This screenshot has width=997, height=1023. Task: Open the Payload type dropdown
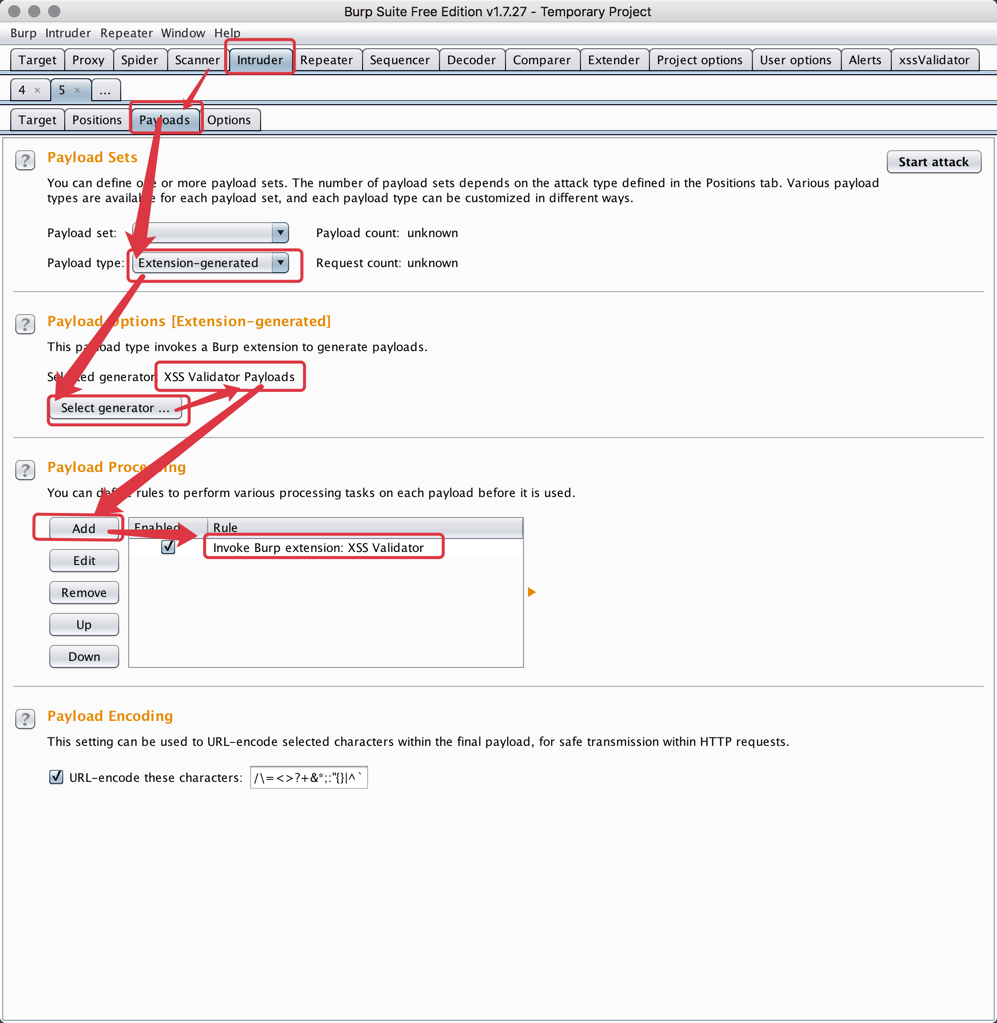tap(210, 262)
